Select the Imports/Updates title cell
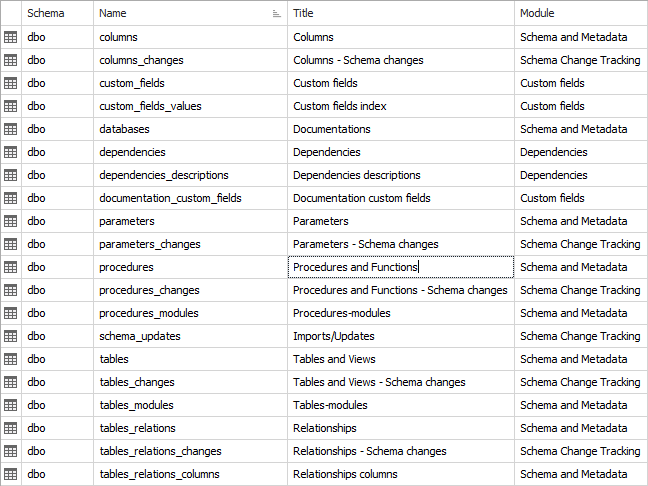 coord(334,336)
